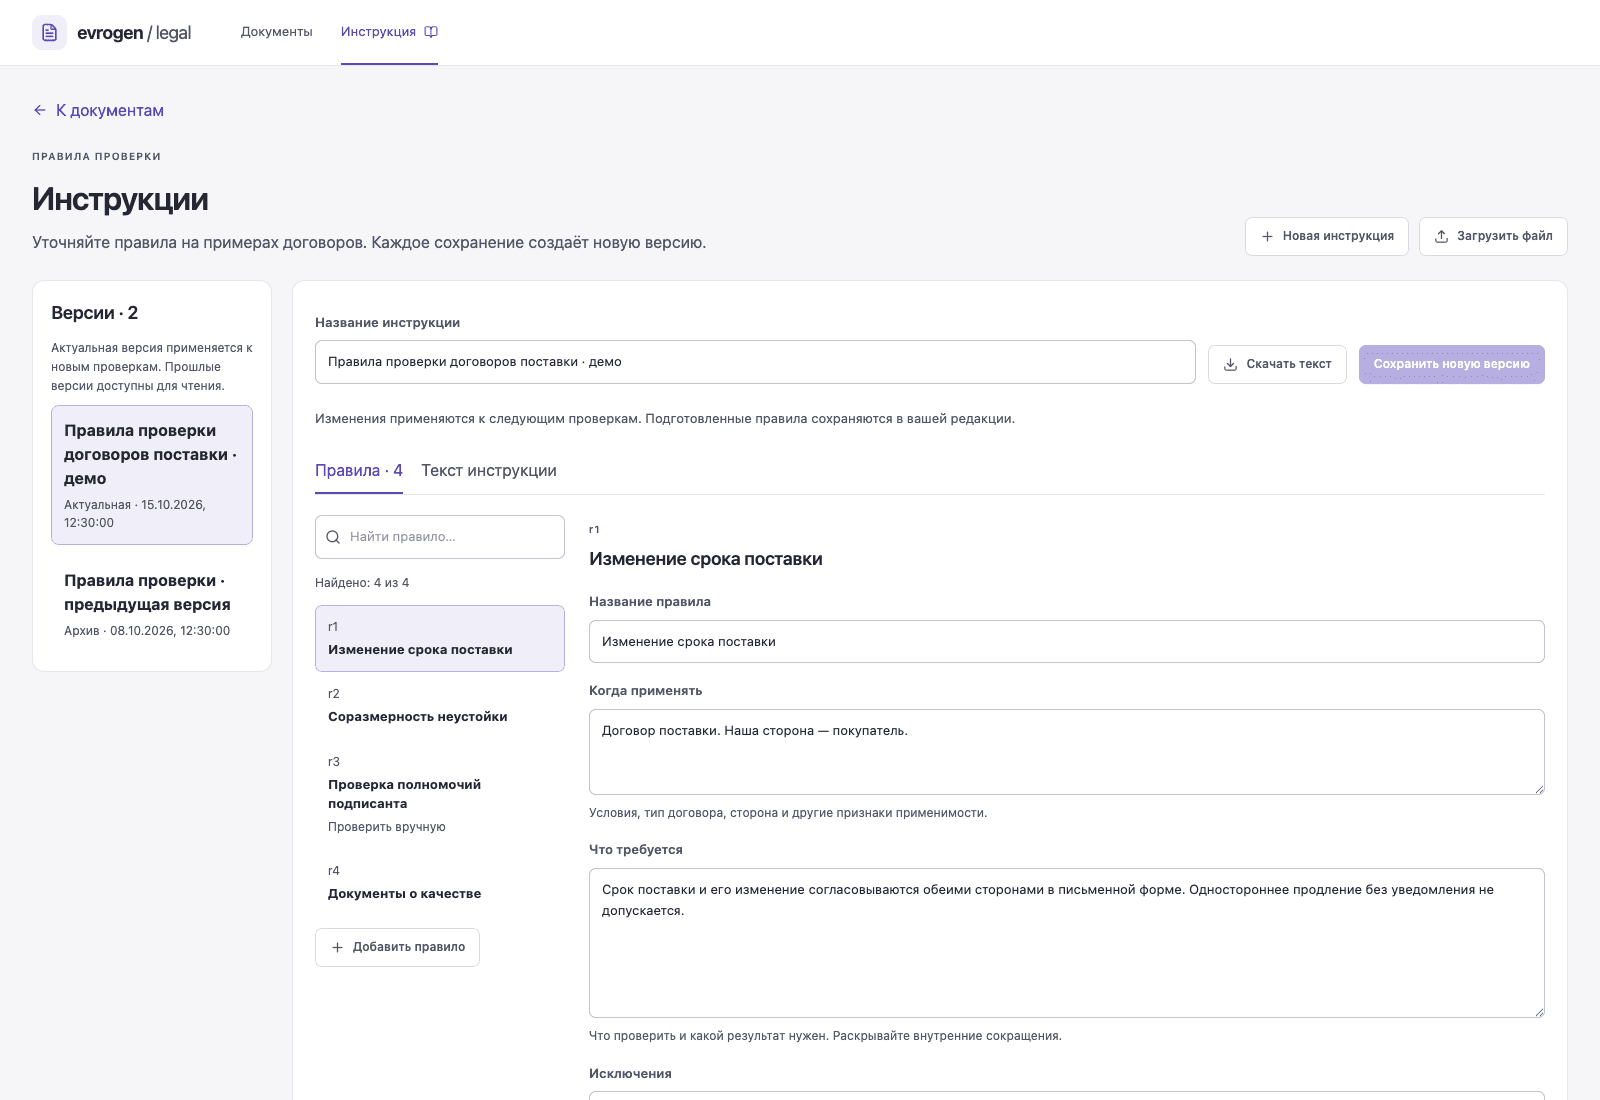Click Сохранить новую версию button

coord(1452,364)
